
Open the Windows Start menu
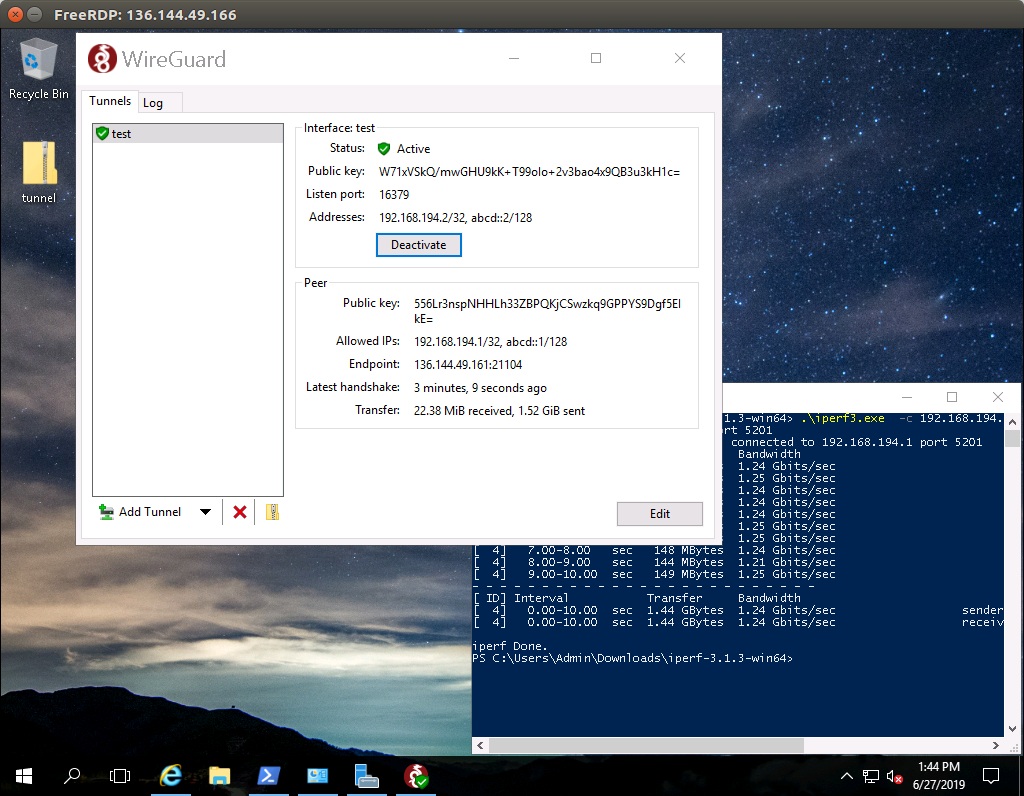pyautogui.click(x=23, y=775)
